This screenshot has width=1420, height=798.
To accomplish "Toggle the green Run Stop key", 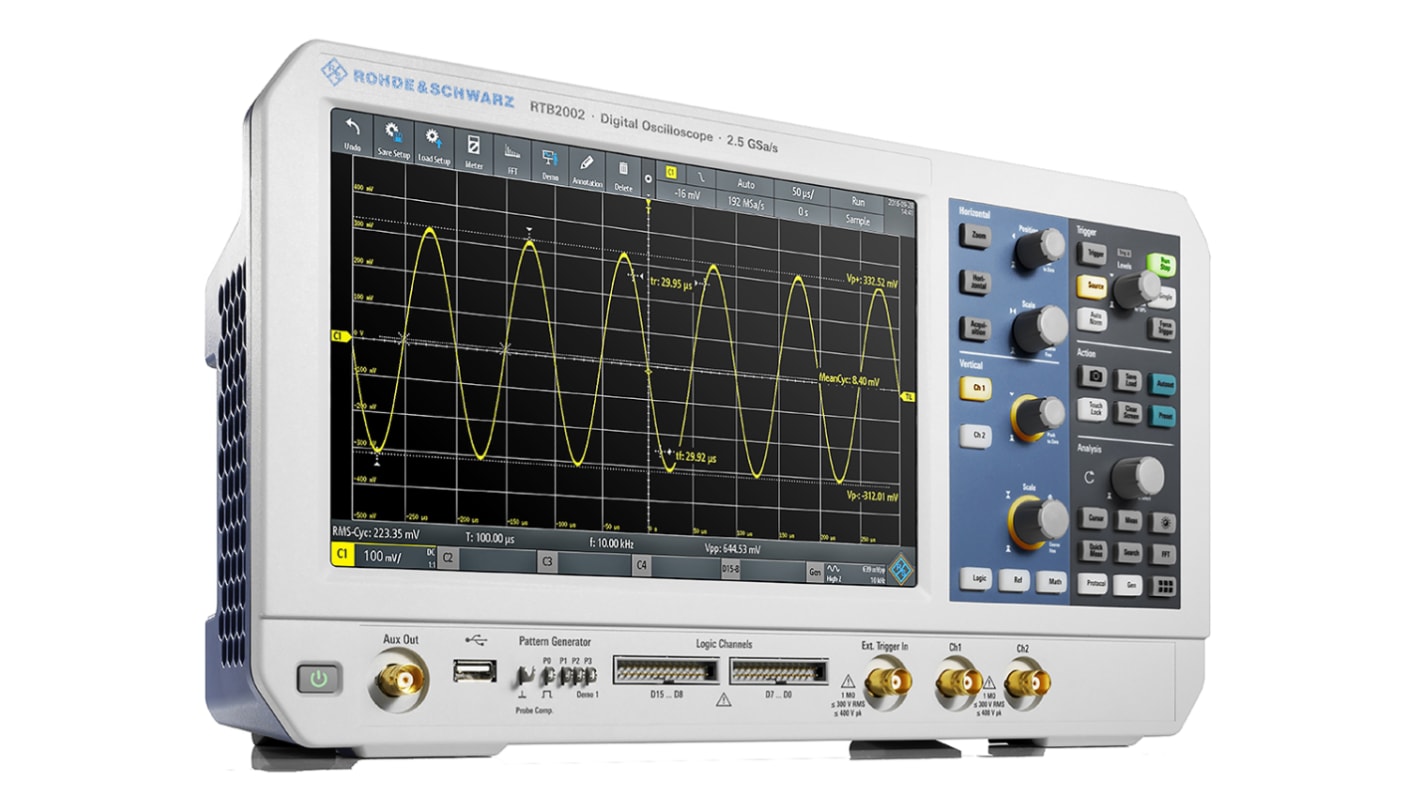I will pyautogui.click(x=1161, y=264).
